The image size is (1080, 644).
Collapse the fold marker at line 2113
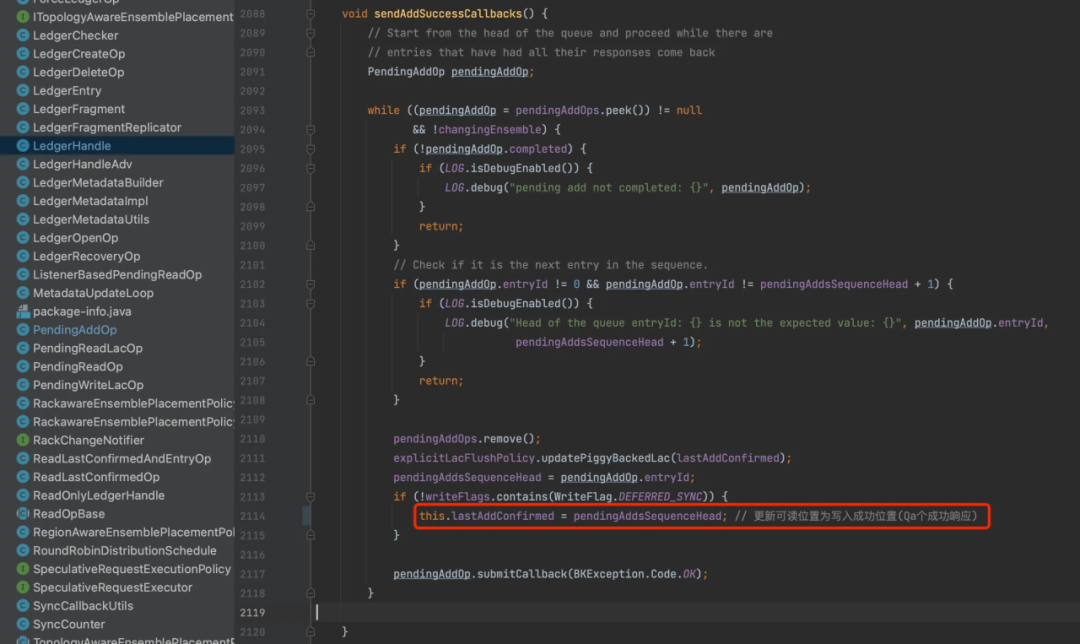coord(311,497)
